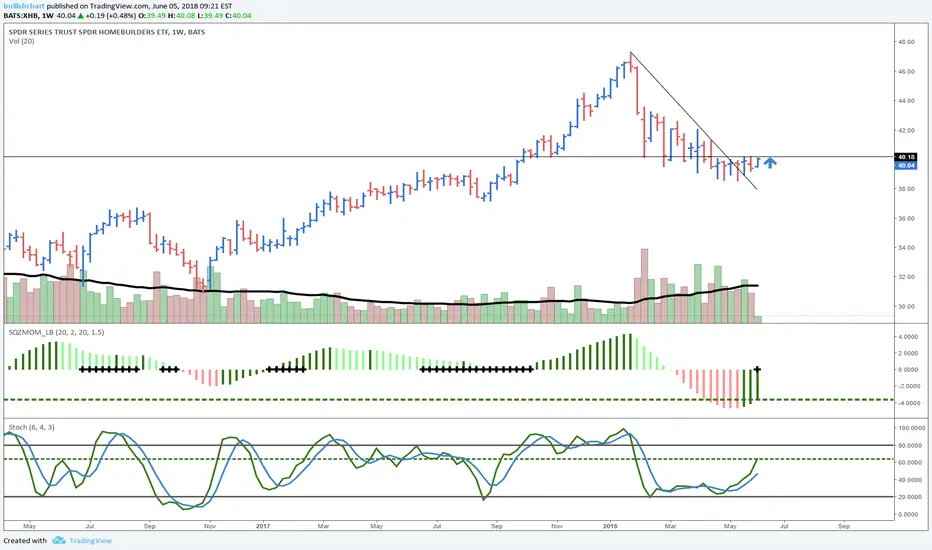Click the 4.0000 squeeze momentum axis label

(908, 337)
